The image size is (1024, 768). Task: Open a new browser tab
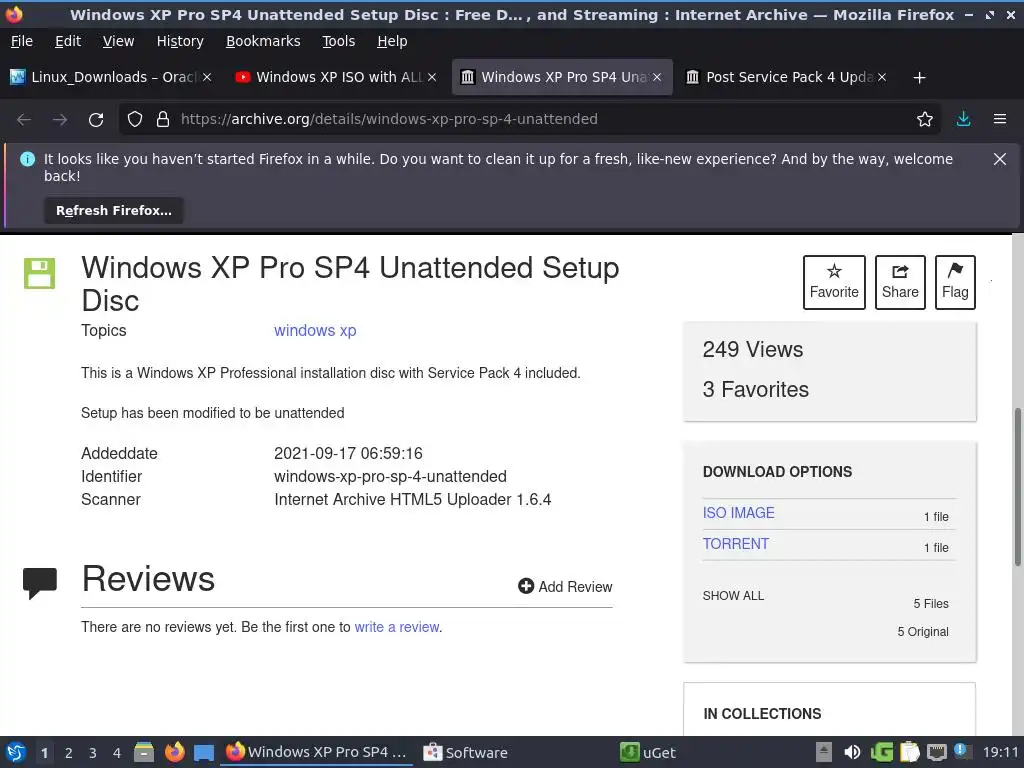coord(919,78)
